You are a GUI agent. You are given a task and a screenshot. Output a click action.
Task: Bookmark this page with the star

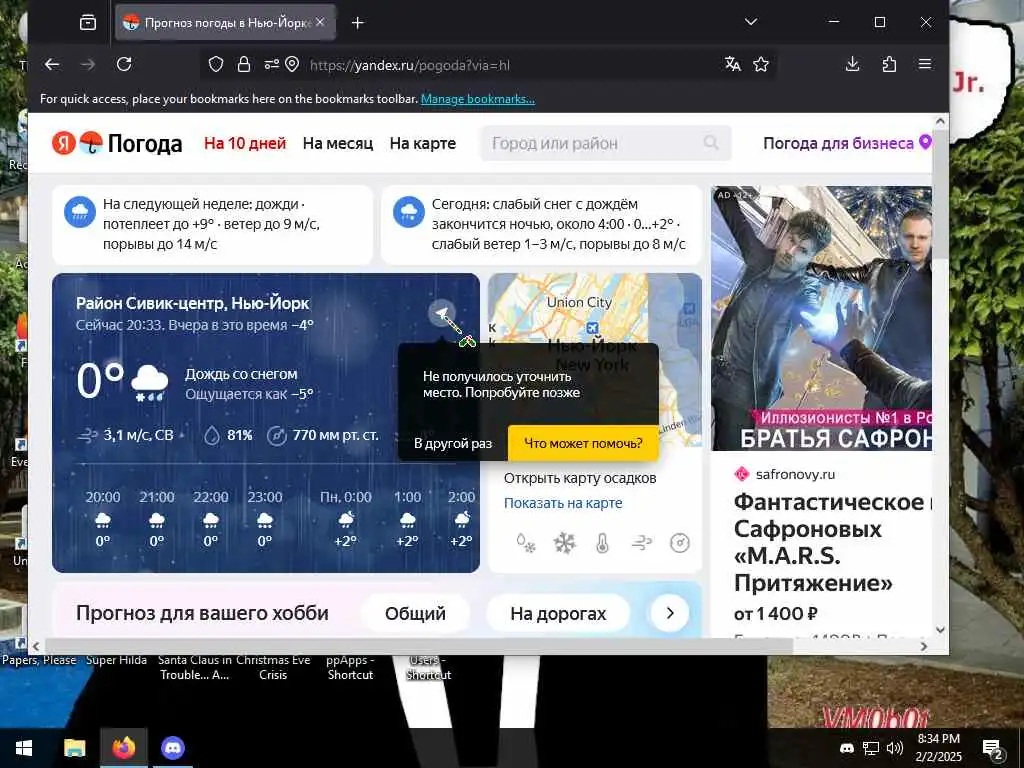tap(761, 64)
